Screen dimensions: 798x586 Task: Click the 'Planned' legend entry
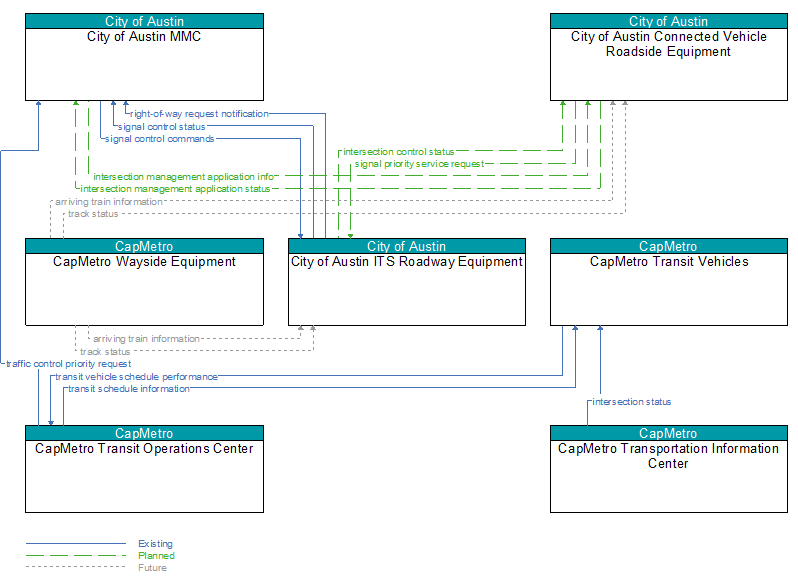(x=156, y=555)
